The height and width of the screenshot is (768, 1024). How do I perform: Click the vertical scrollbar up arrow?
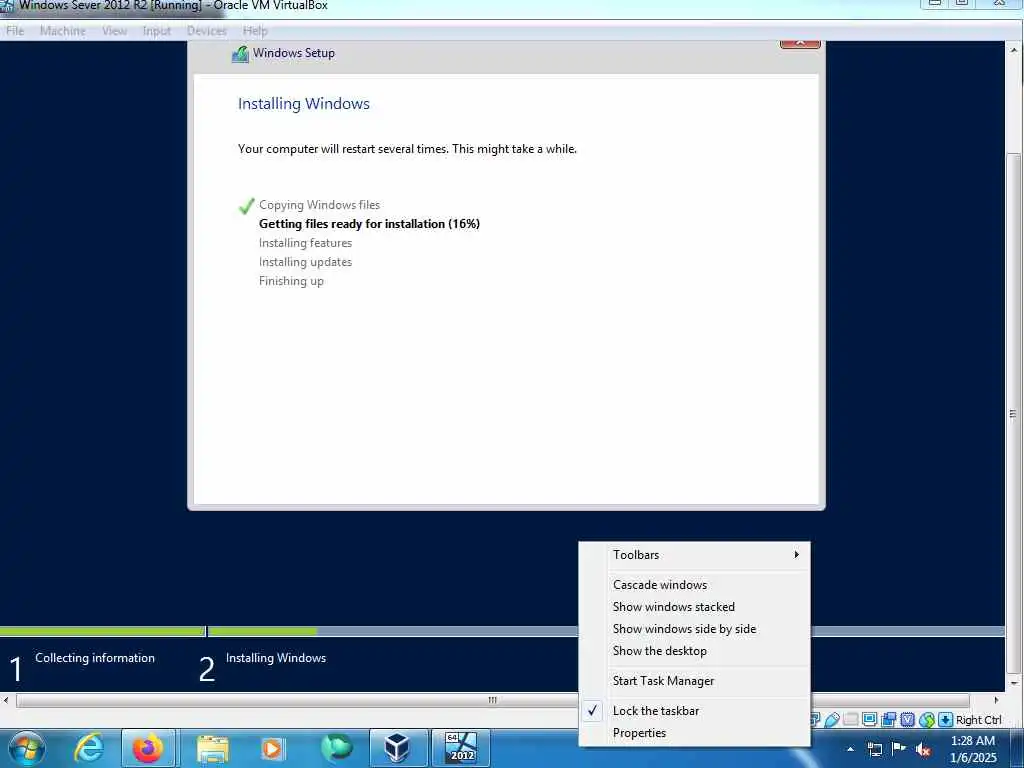tap(1013, 49)
